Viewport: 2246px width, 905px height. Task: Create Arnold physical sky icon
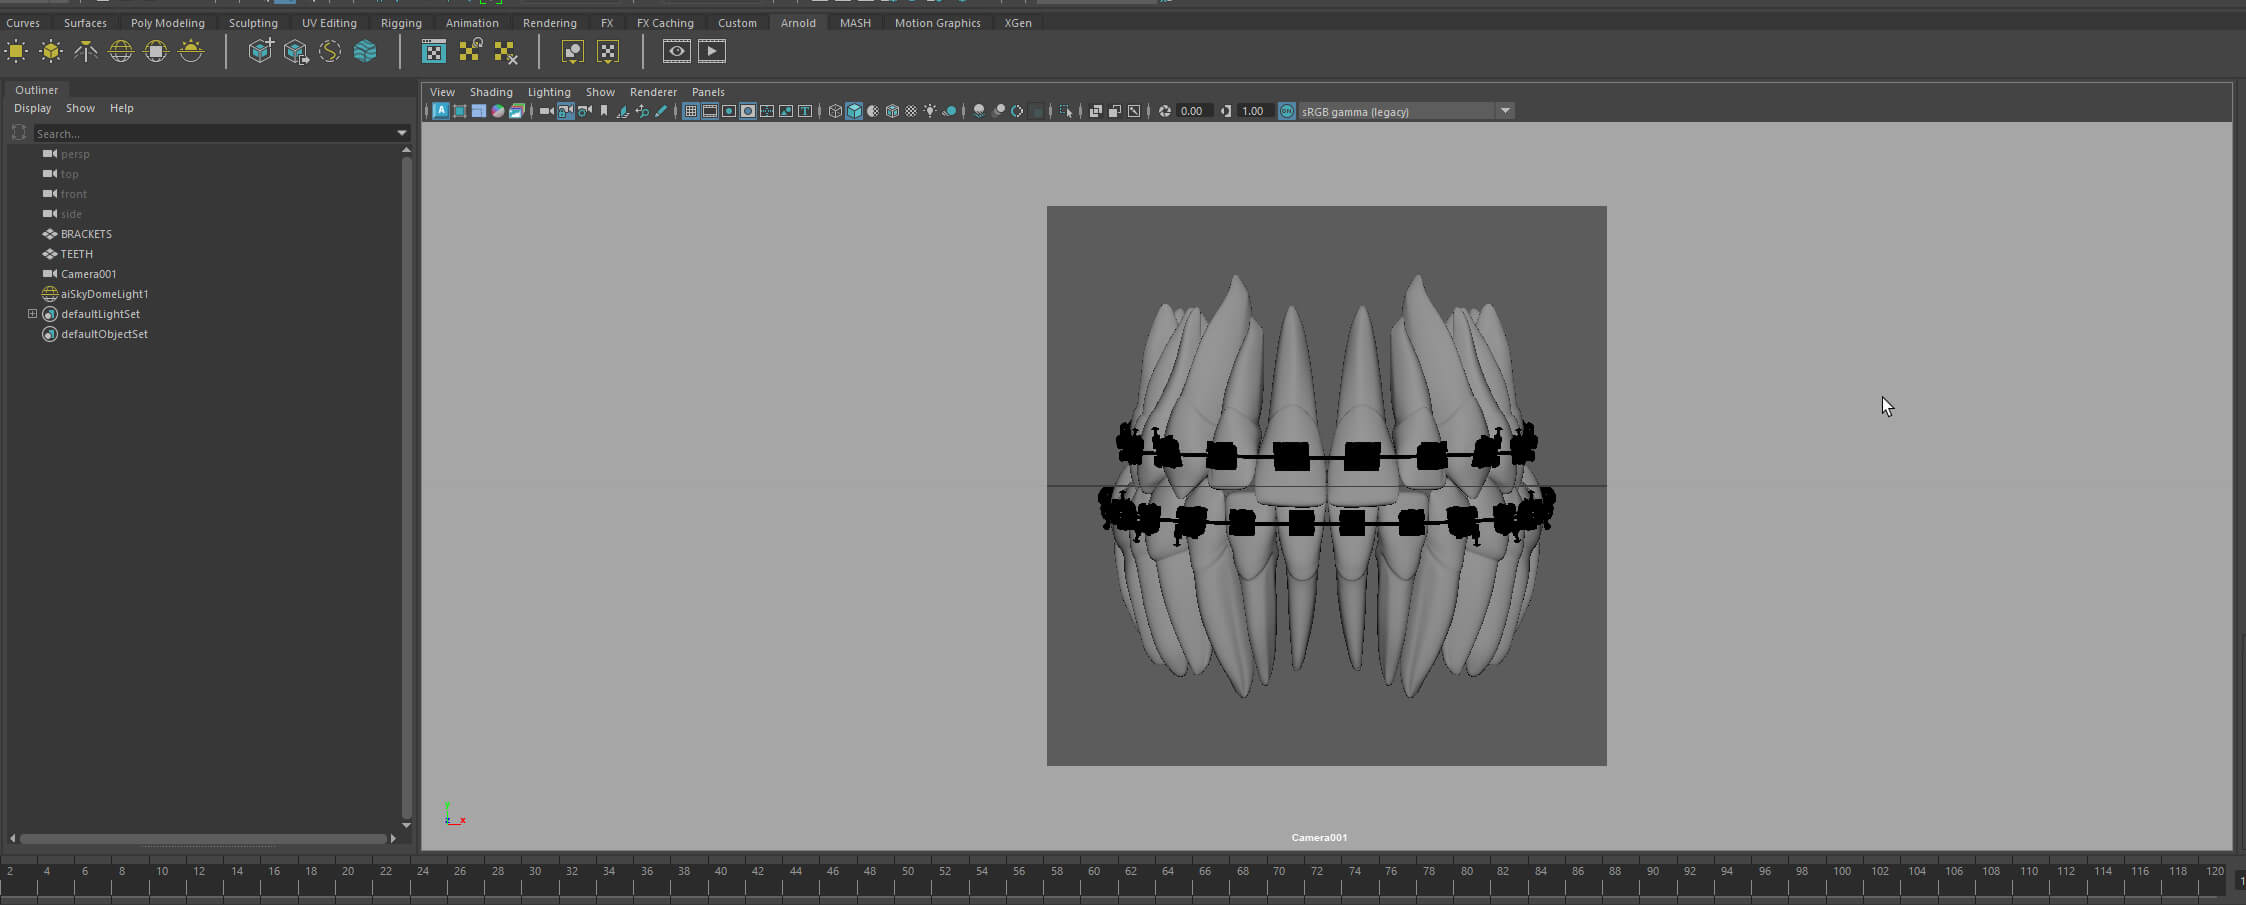coord(191,51)
